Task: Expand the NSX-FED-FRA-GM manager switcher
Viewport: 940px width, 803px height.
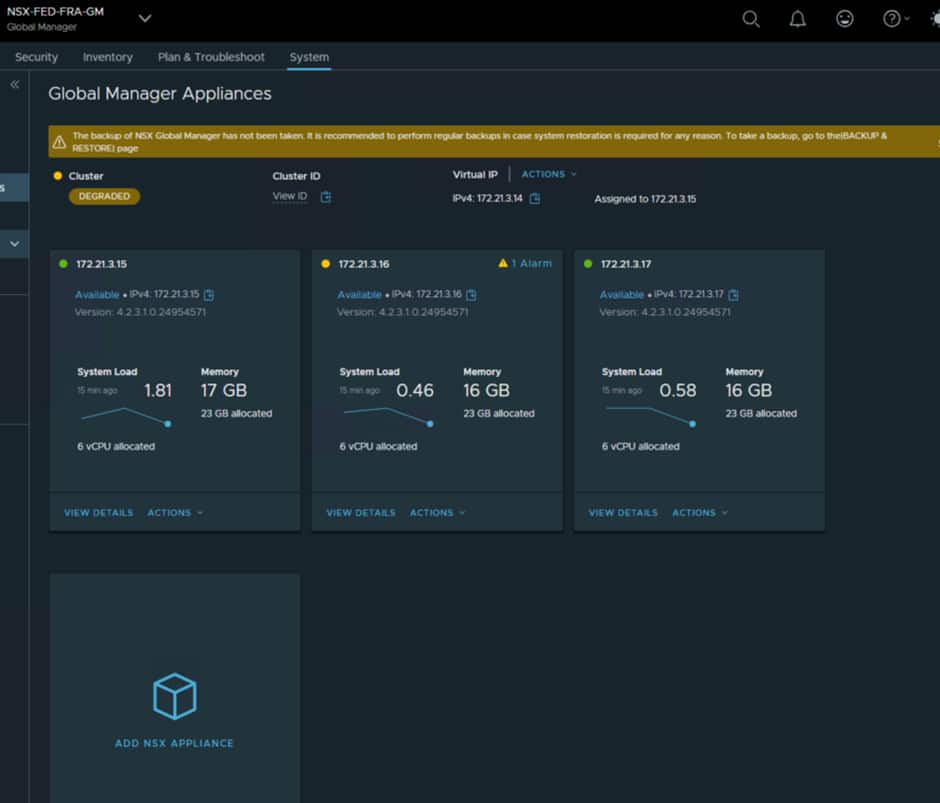Action: coord(144,19)
